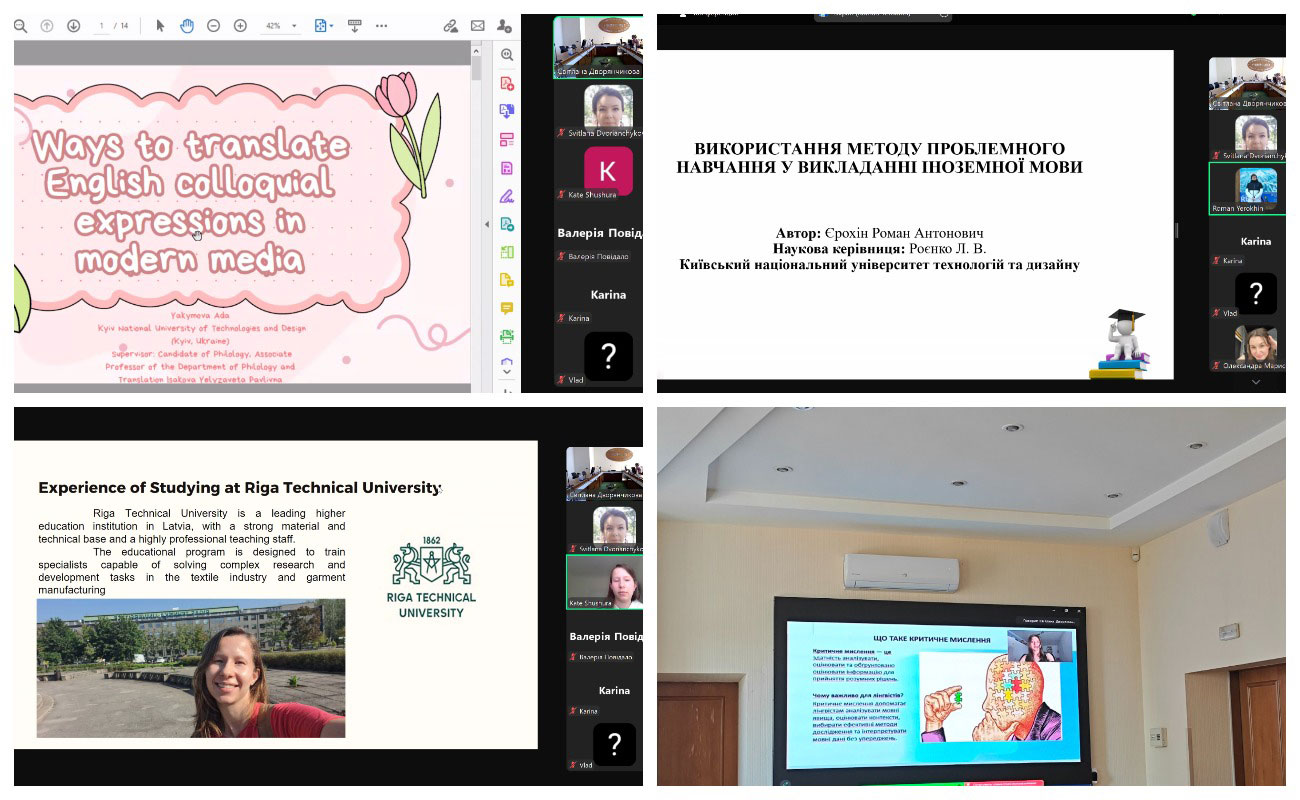The width and height of the screenshot is (1300, 800).
Task: Click the PDF page number field showing 1
Action: point(102,26)
